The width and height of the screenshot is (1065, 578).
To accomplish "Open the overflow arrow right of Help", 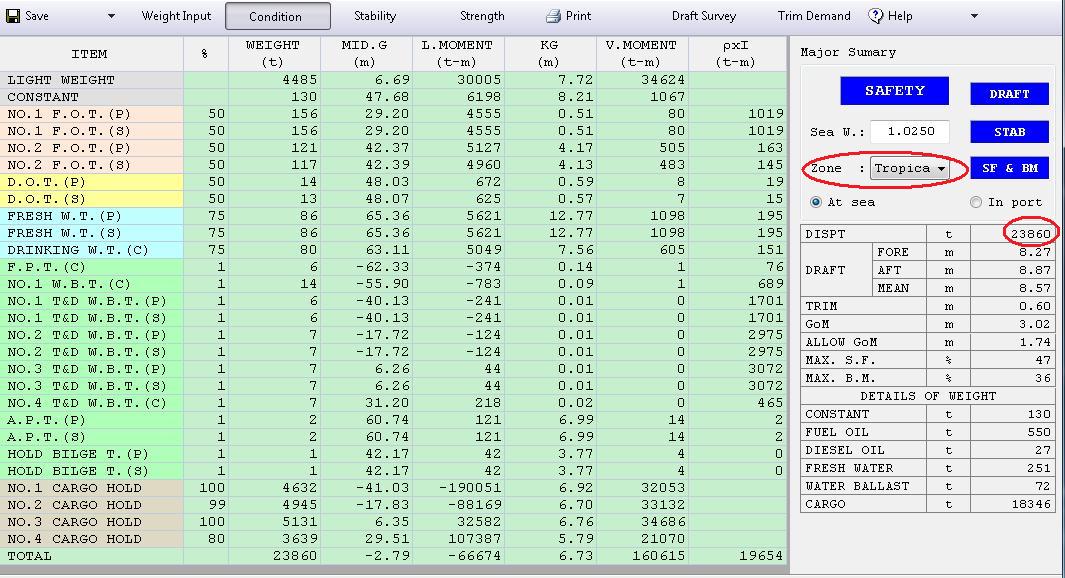I will click(x=974, y=16).
